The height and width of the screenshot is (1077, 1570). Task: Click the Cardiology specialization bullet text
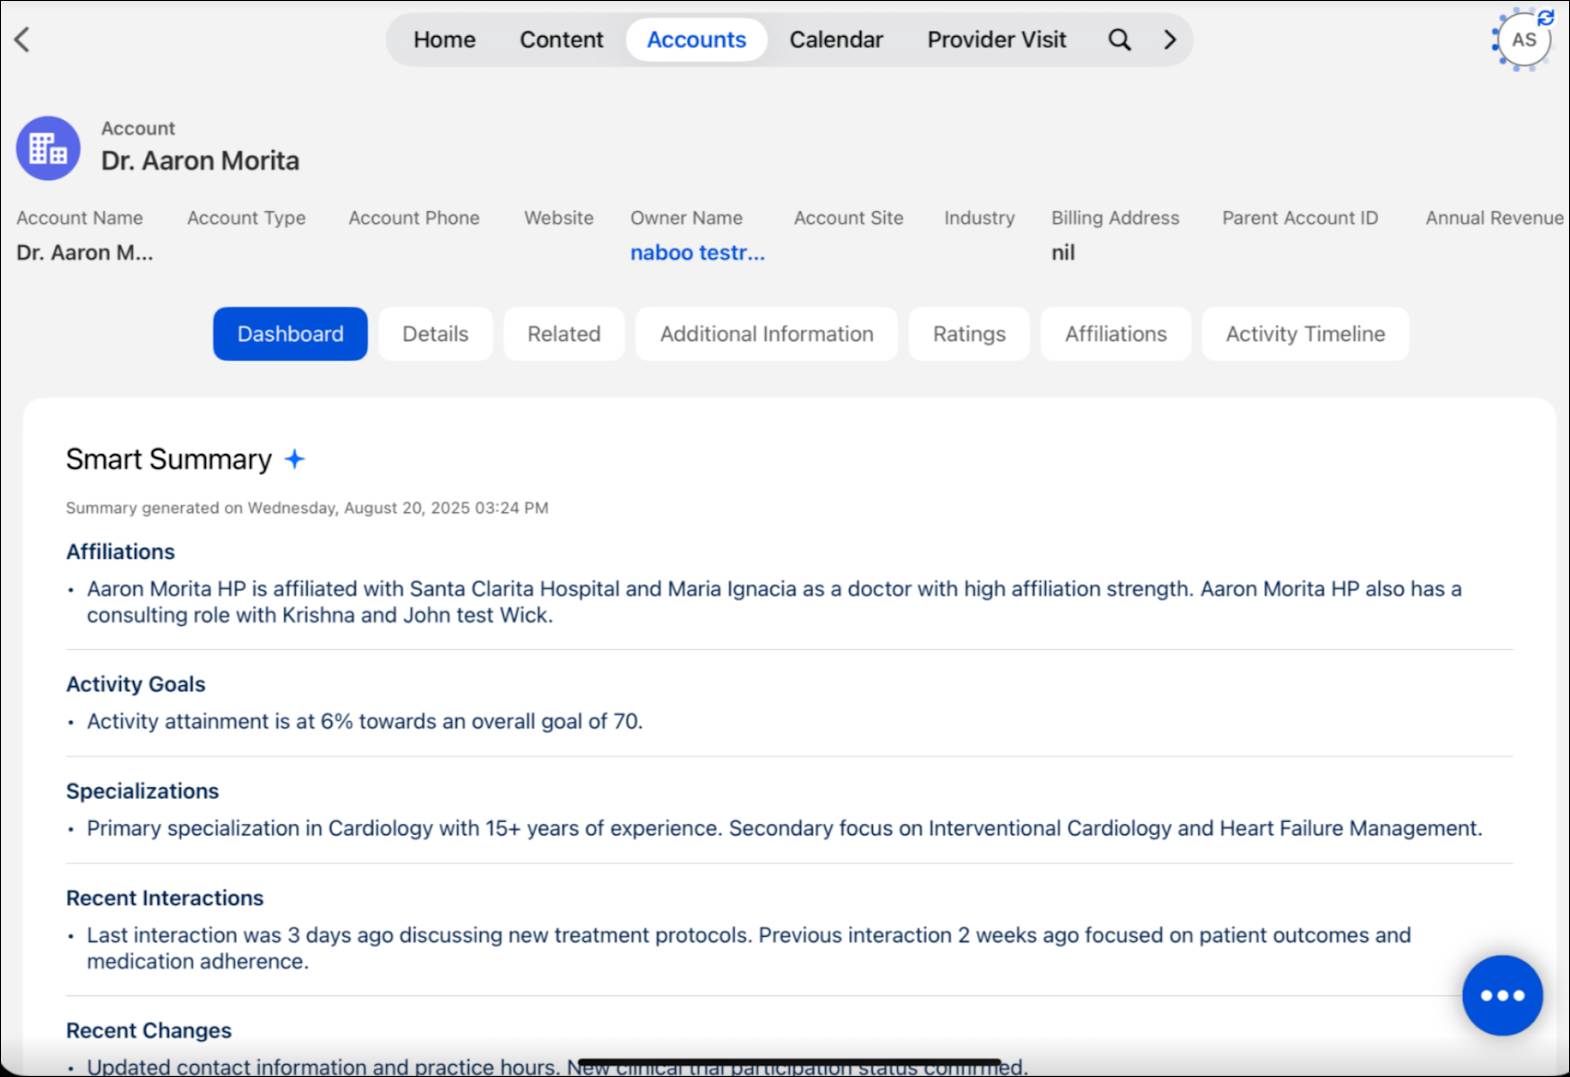[x=784, y=829]
